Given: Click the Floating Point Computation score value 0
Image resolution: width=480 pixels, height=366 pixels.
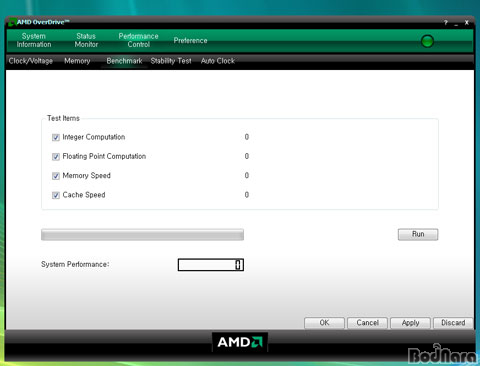Looking at the screenshot, I should (x=247, y=156).
